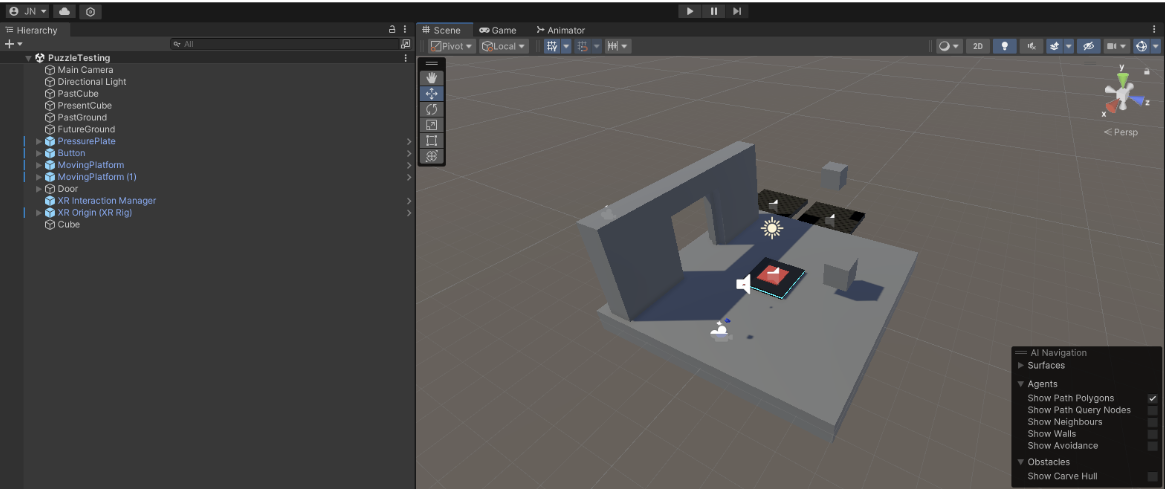Select Main Camera in hierarchy
This screenshot has width=1165, height=489.
(x=85, y=70)
